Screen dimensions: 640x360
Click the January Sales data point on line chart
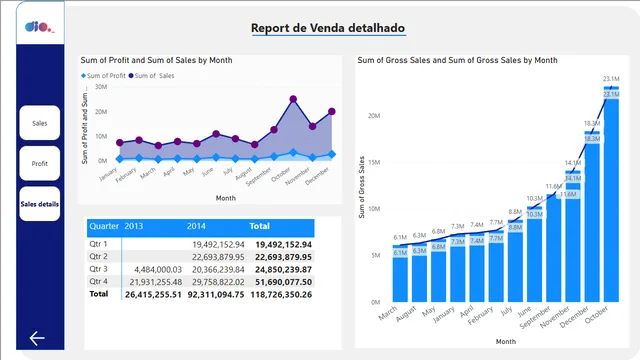click(120, 143)
